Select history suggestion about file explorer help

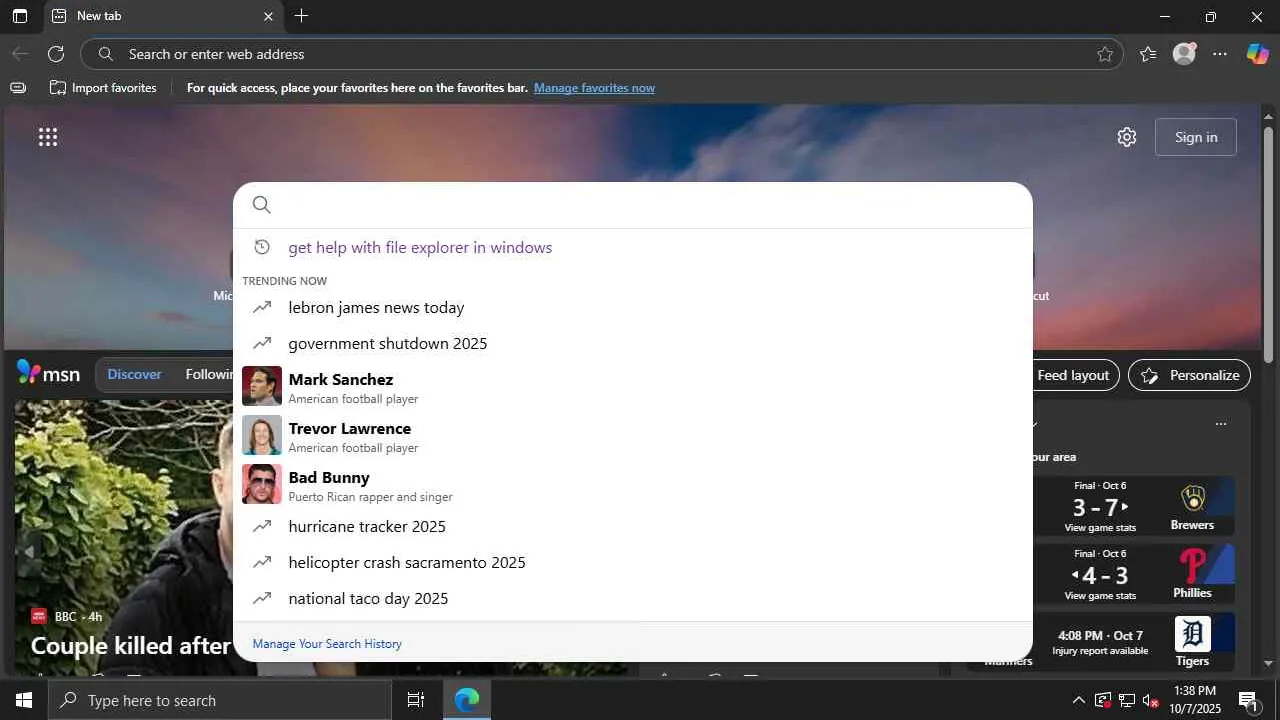click(x=633, y=247)
